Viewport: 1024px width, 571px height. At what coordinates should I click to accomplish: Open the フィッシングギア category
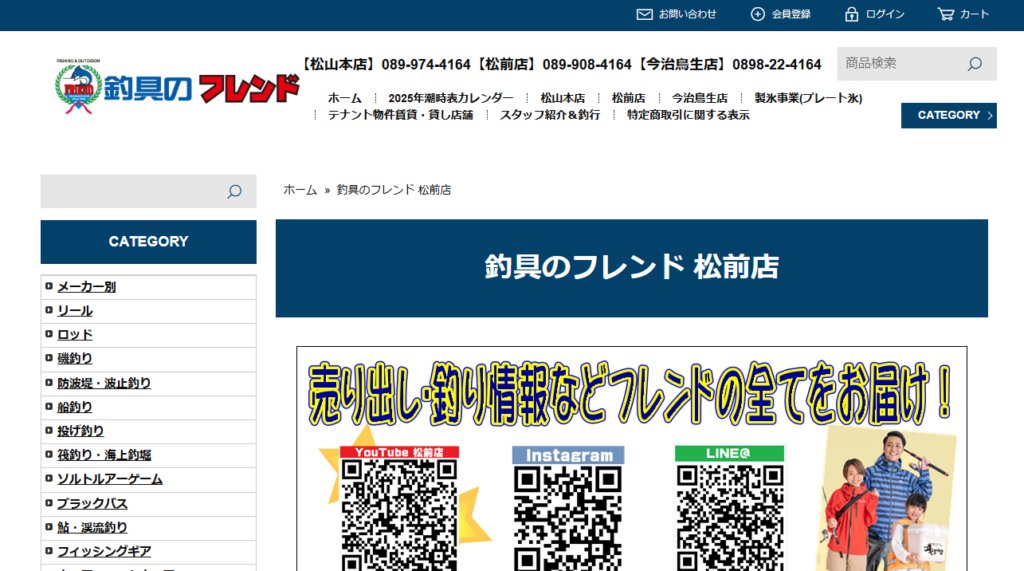104,551
